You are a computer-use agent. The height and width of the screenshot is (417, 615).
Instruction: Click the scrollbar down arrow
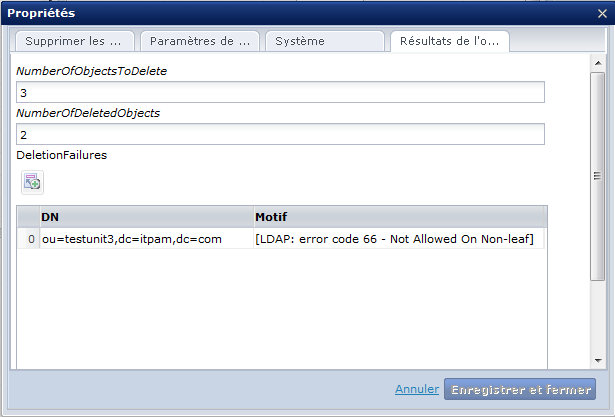tap(598, 361)
